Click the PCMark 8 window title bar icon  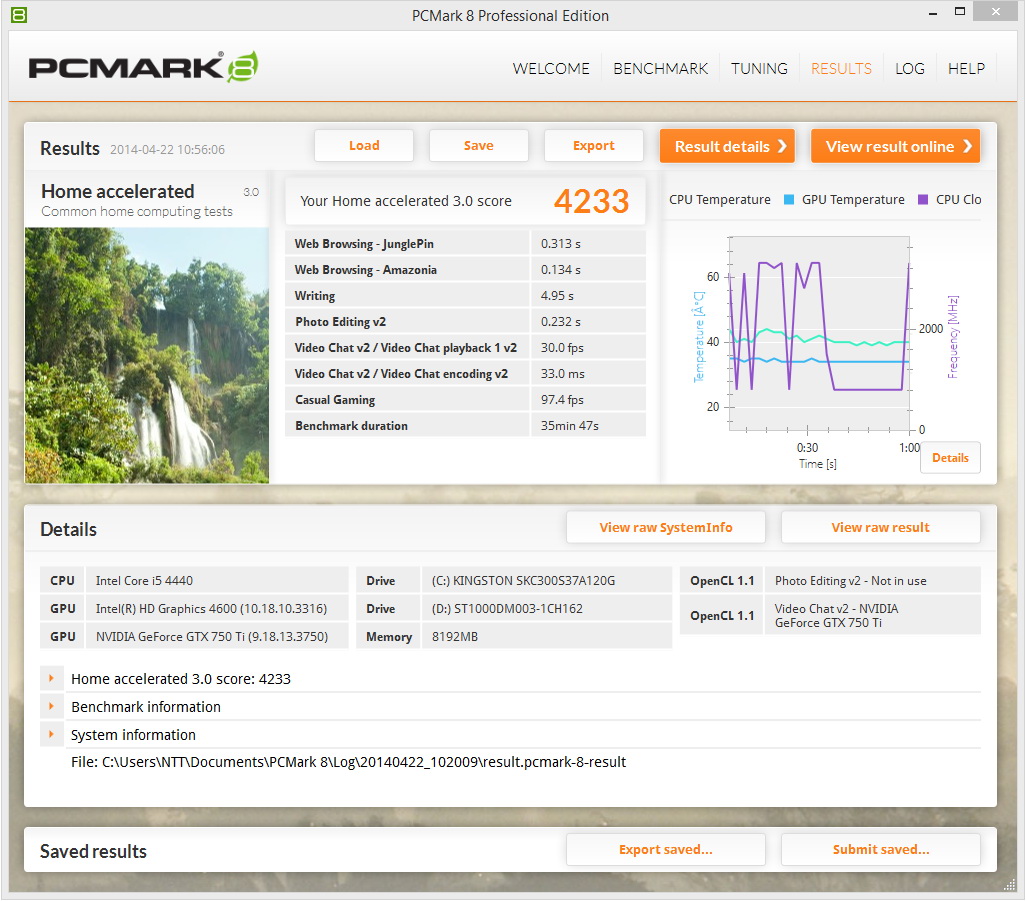point(19,14)
